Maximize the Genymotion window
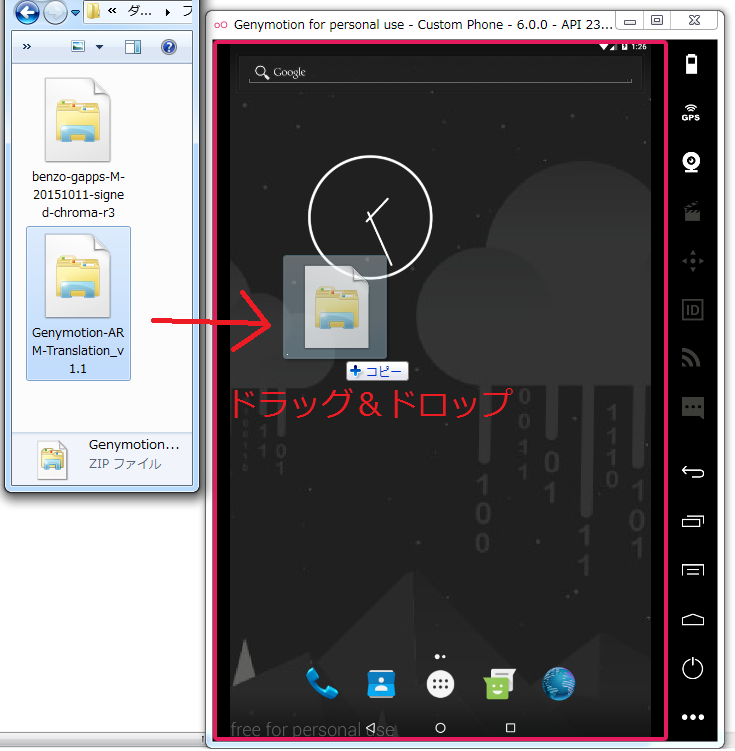Screen dimensions: 735x751 click(657, 21)
